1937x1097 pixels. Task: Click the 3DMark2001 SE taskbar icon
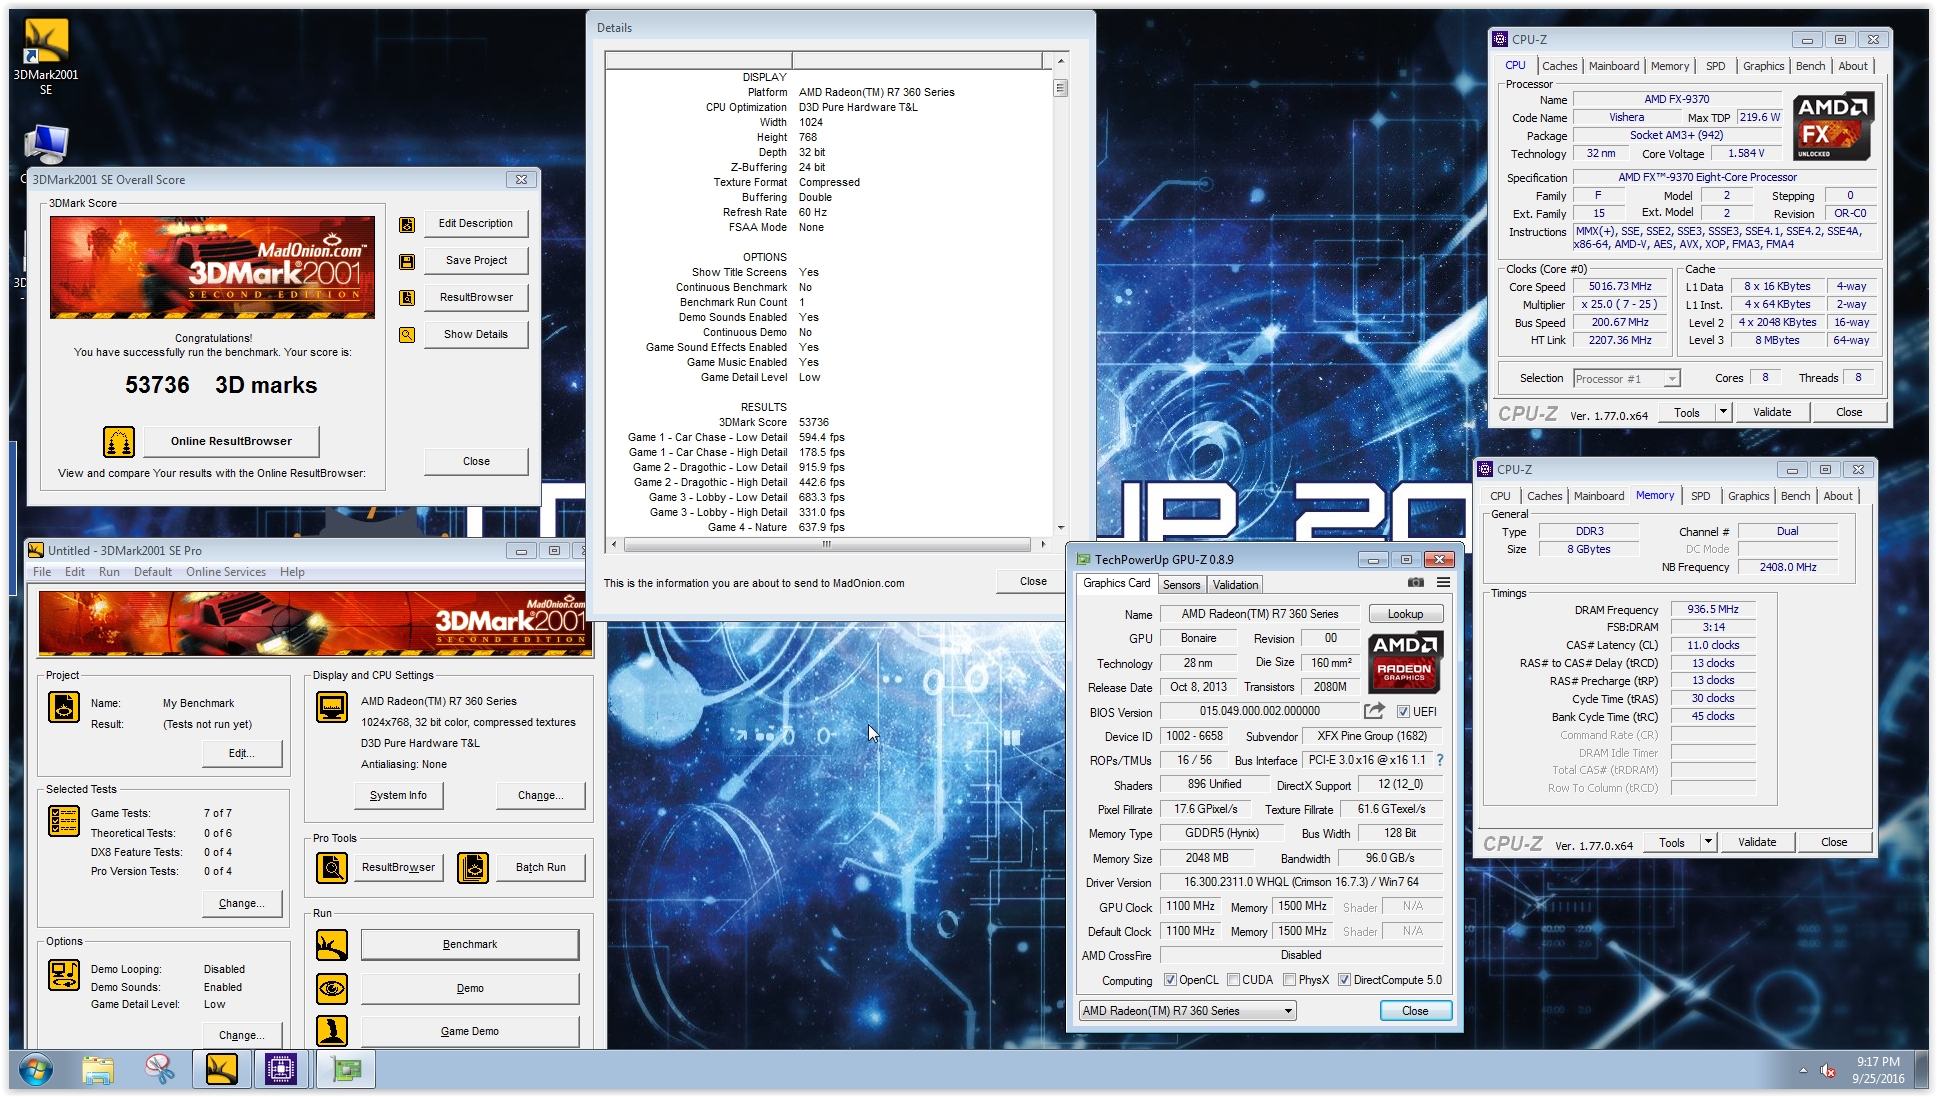[x=221, y=1069]
